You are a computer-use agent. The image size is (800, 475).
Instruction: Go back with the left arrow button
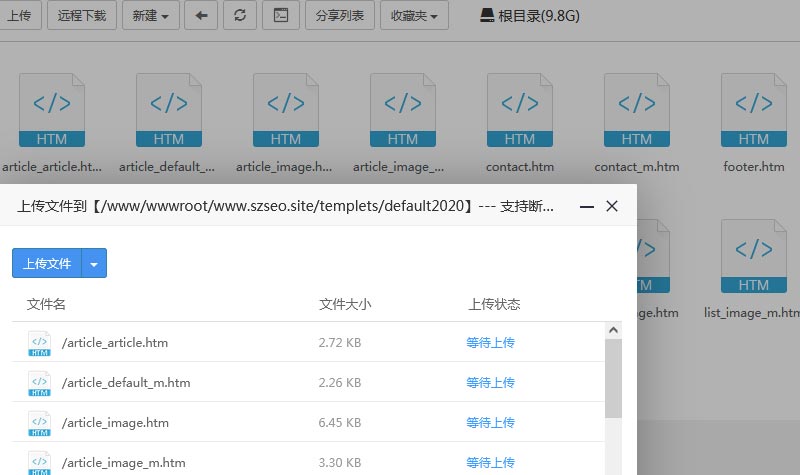tap(201, 15)
